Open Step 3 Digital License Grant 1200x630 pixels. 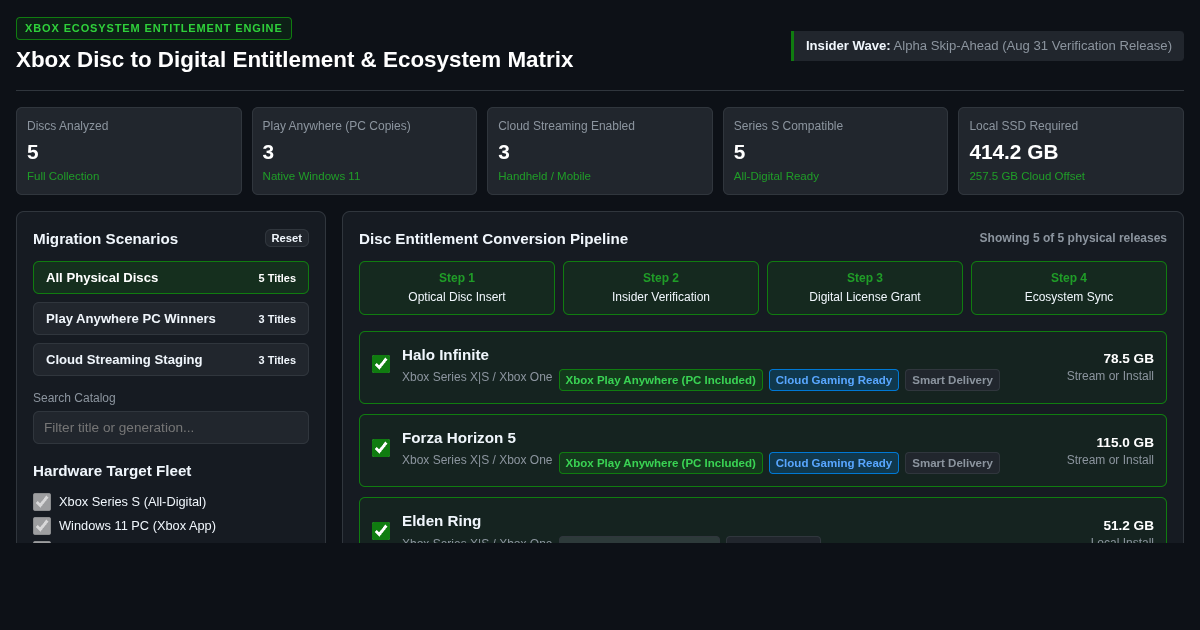coord(865,288)
